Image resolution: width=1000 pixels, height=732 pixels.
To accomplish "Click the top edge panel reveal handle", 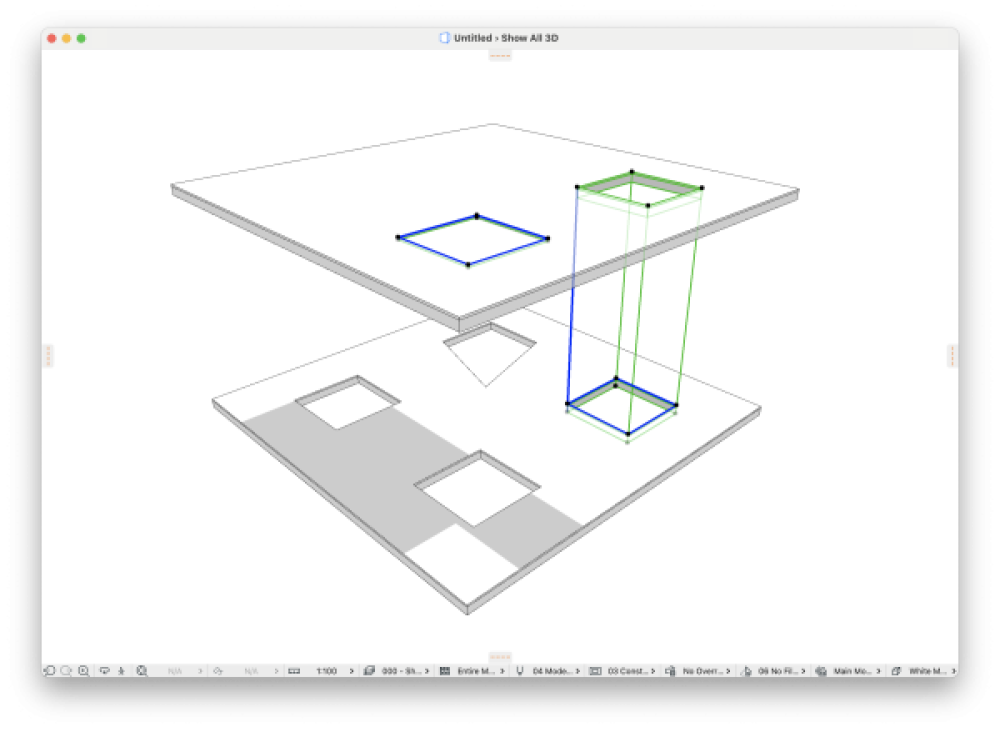I will coord(500,55).
